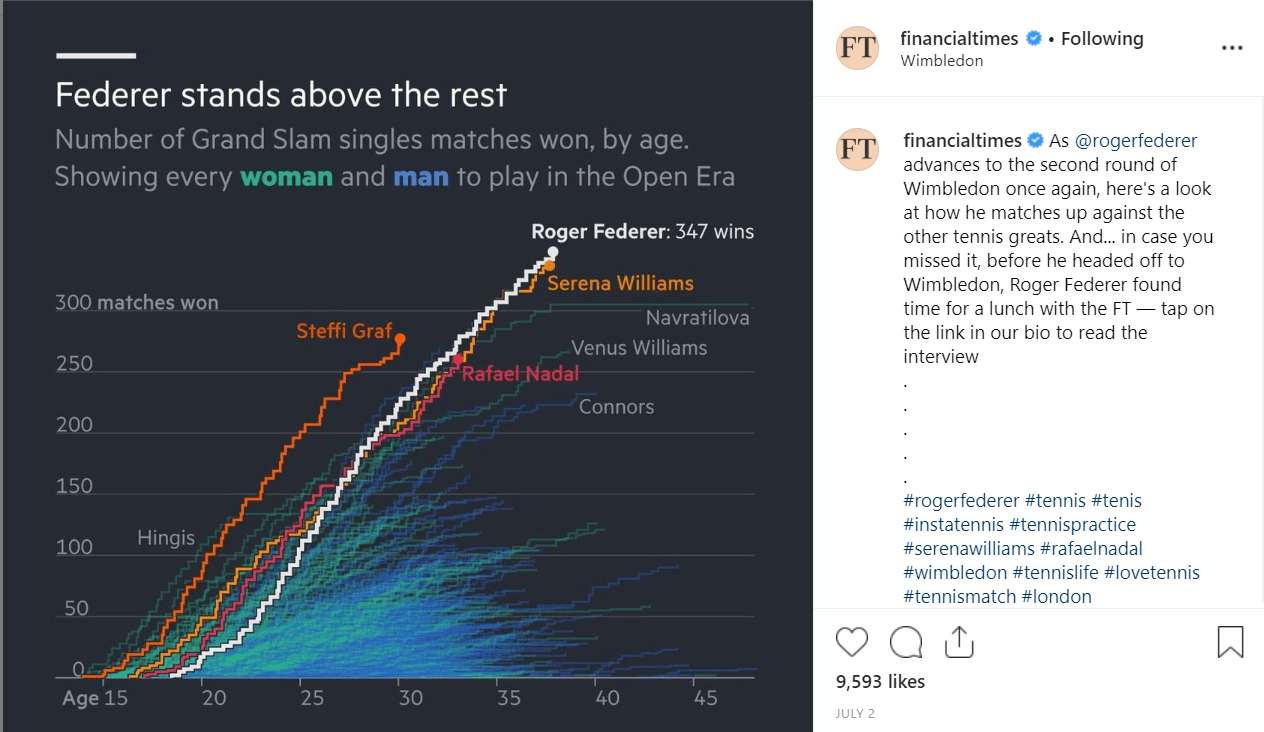Open the comment speech bubble icon

(906, 642)
